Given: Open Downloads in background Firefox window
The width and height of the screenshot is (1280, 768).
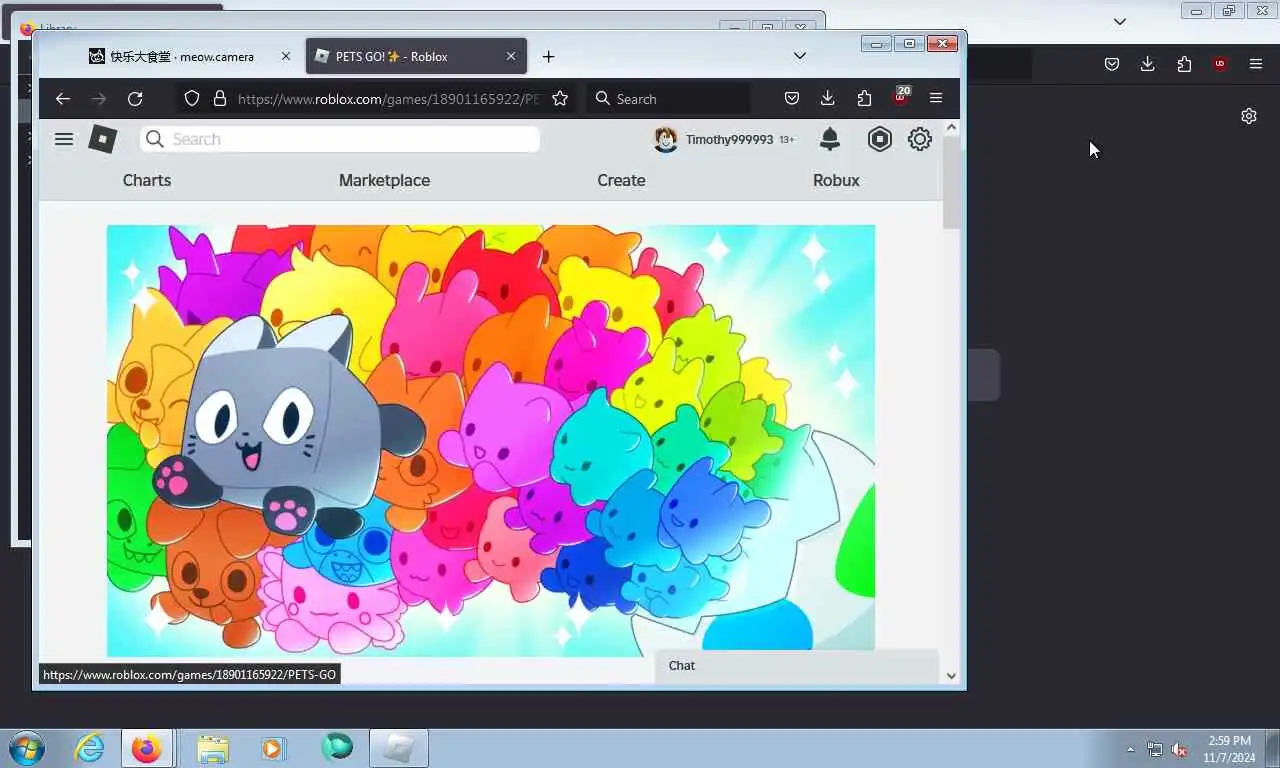Looking at the screenshot, I should (x=1147, y=64).
